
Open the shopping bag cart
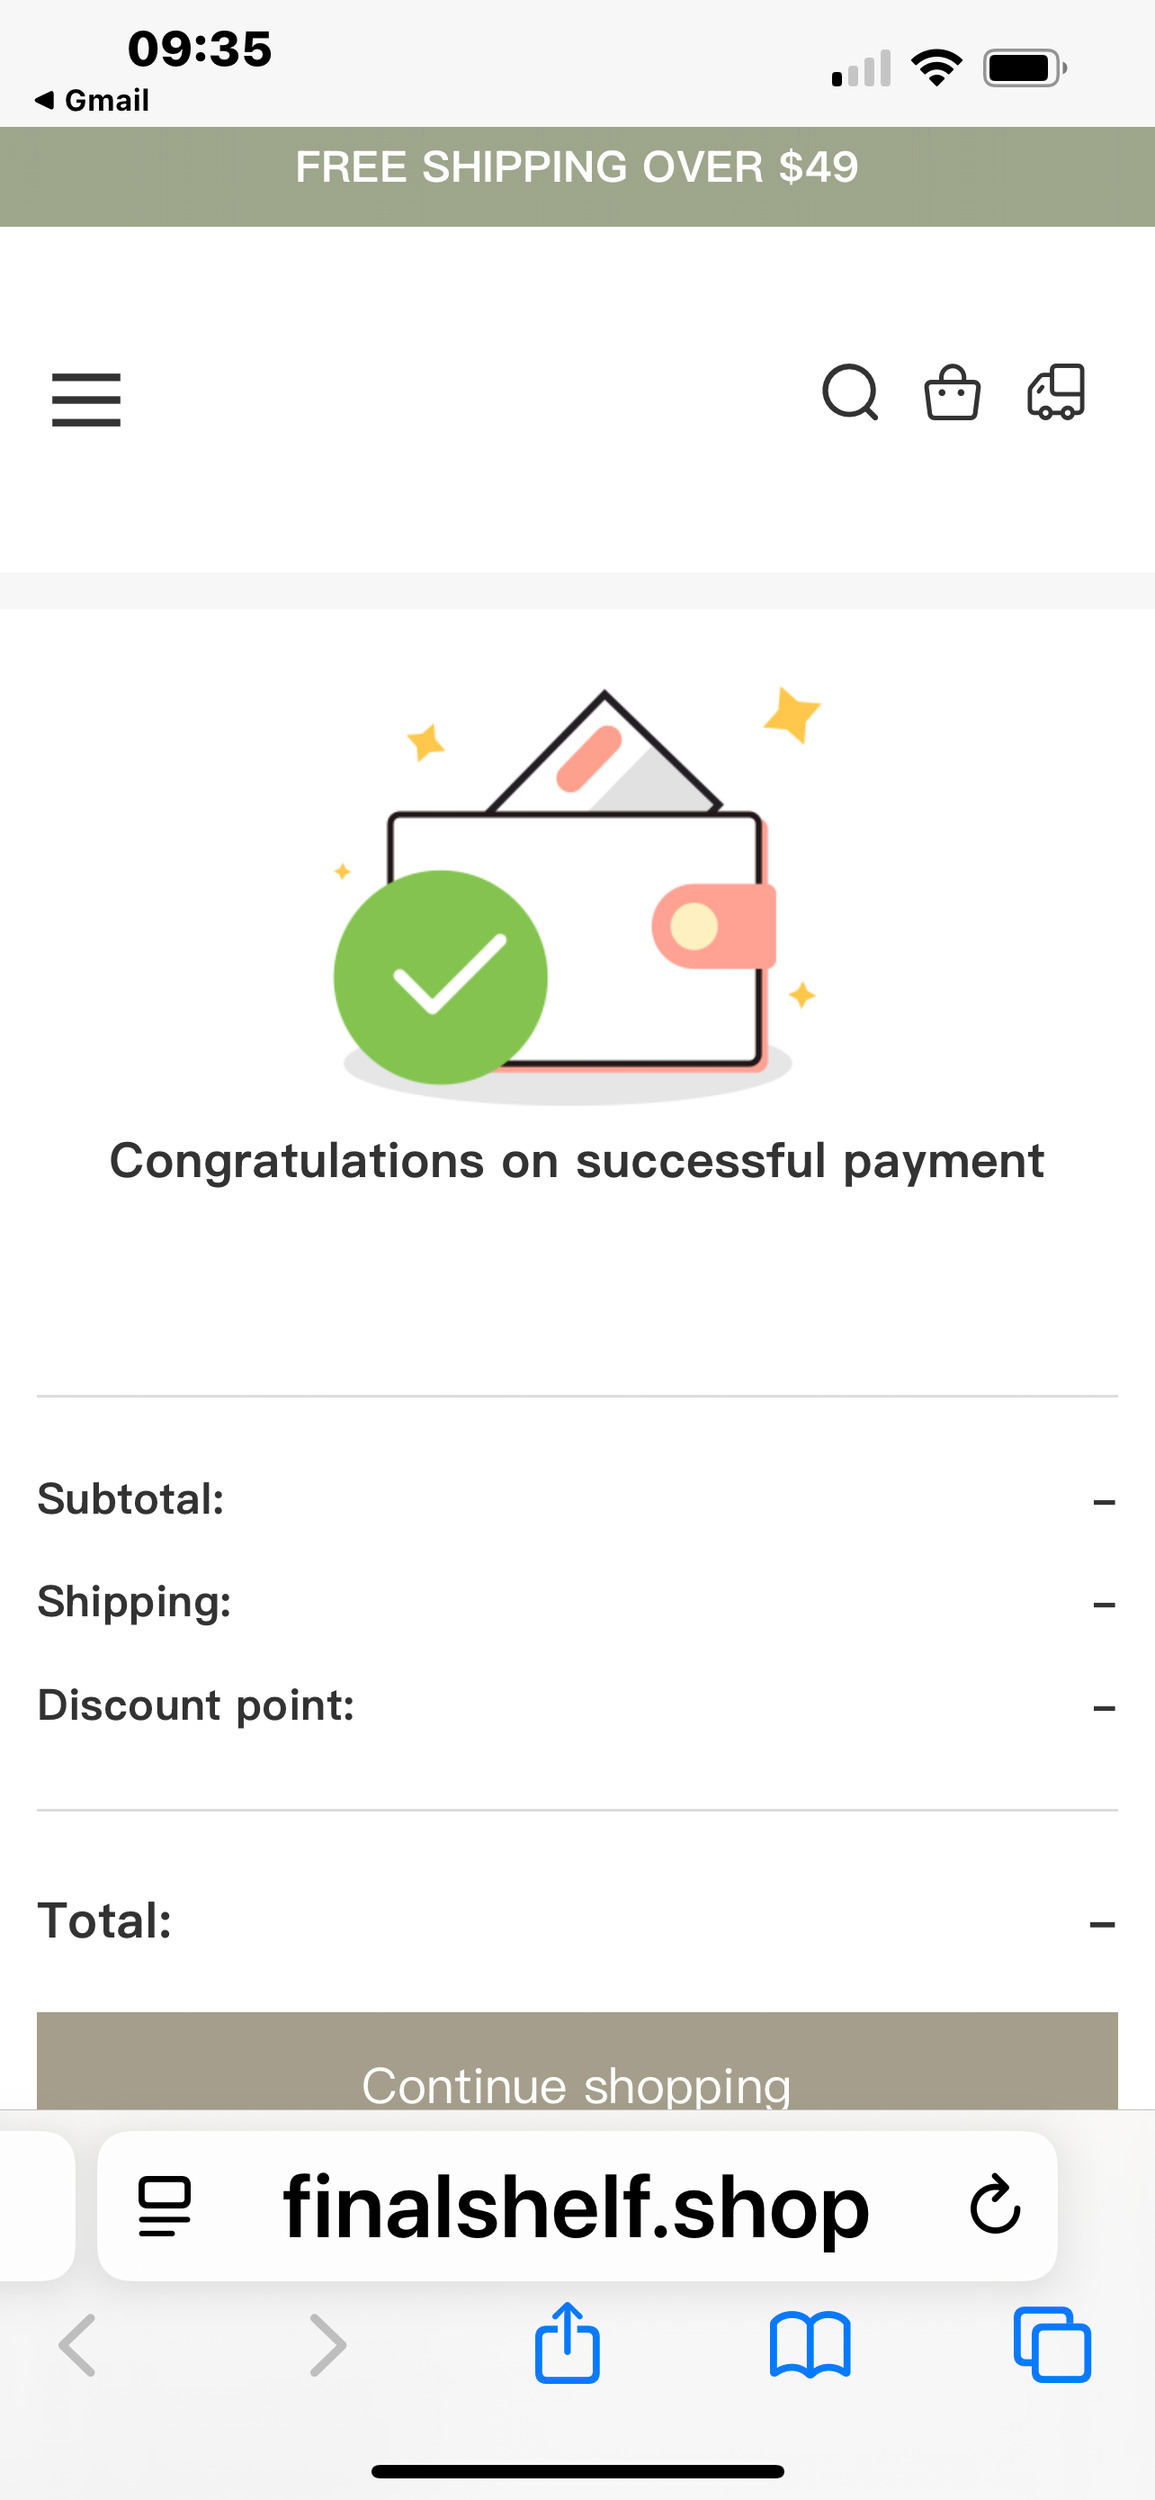pos(952,392)
